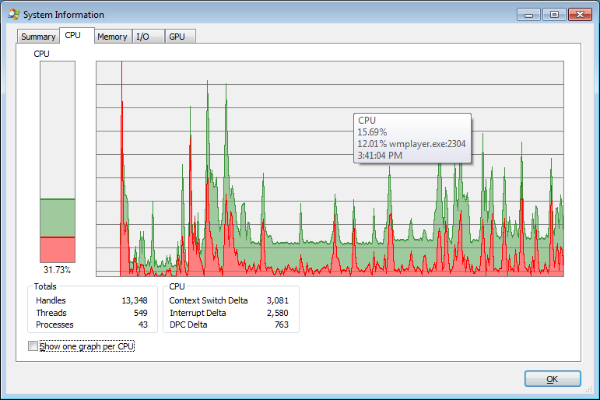Minimize the System Information window
This screenshot has height=400, width=600.
click(x=530, y=14)
